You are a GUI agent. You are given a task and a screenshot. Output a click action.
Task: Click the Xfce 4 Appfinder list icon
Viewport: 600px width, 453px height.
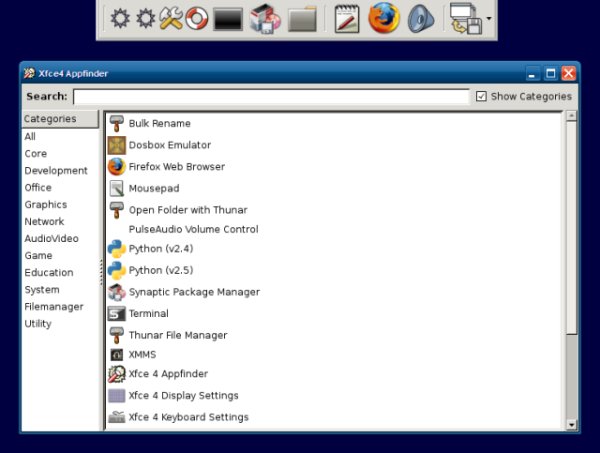(x=117, y=374)
